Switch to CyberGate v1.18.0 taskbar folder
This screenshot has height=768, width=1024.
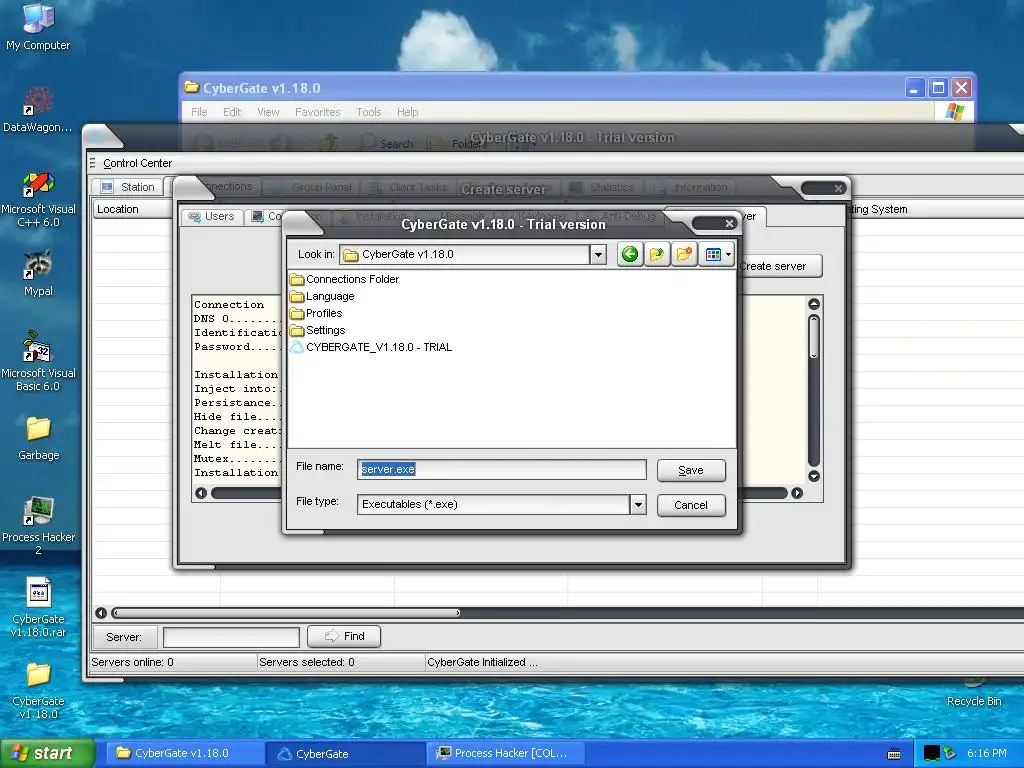(x=184, y=753)
